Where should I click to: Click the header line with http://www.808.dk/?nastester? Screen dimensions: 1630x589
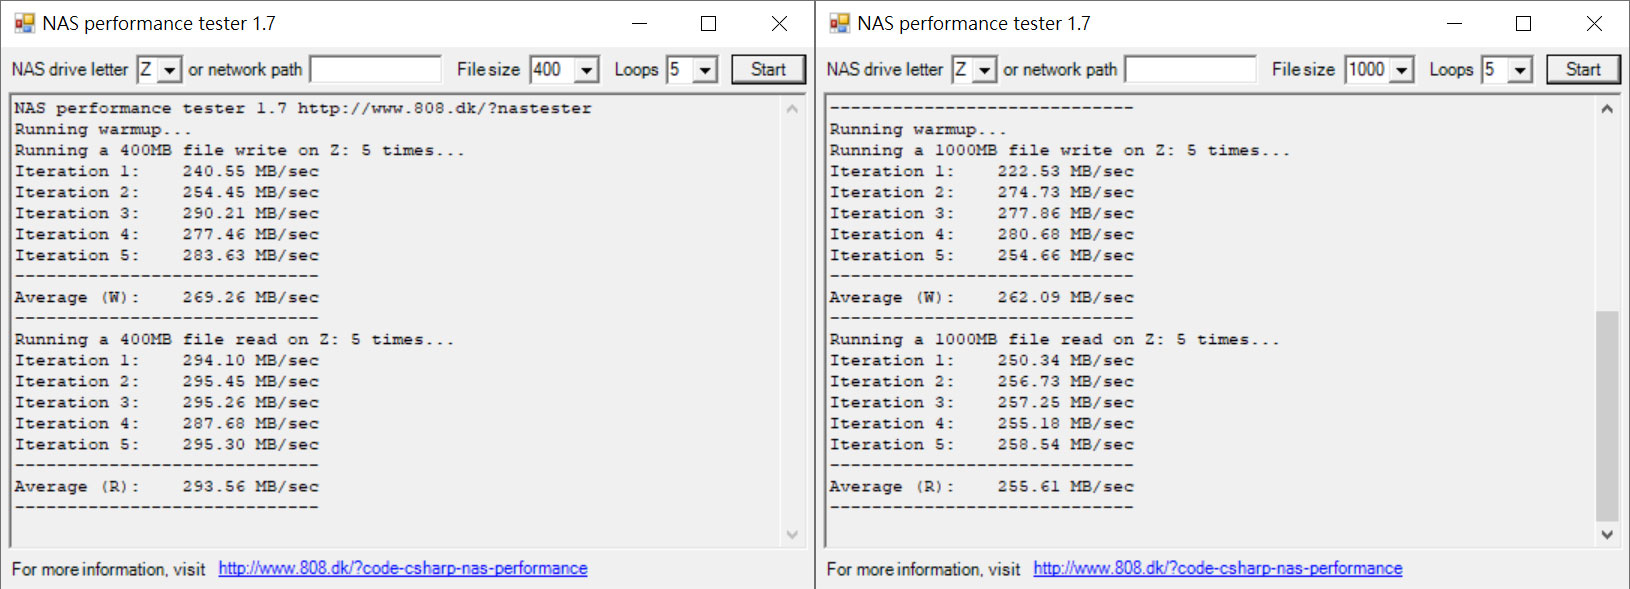pos(303,108)
